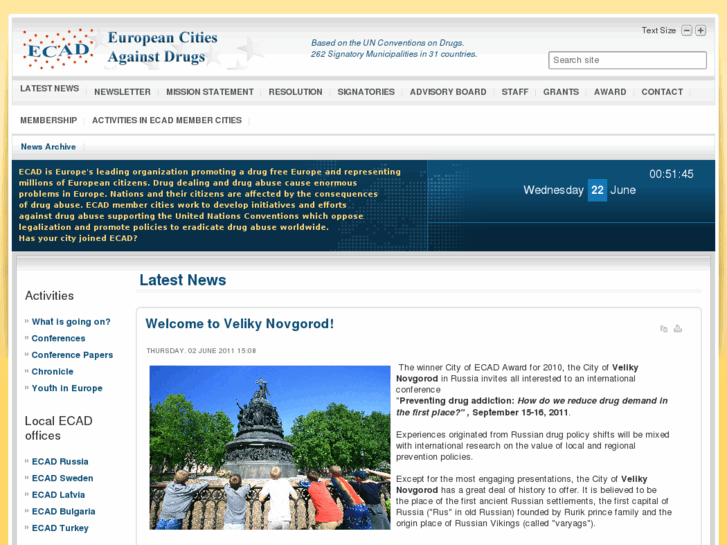727x545 pixels.
Task: Open the ECAD Bulgaria office link
Action: [64, 512]
